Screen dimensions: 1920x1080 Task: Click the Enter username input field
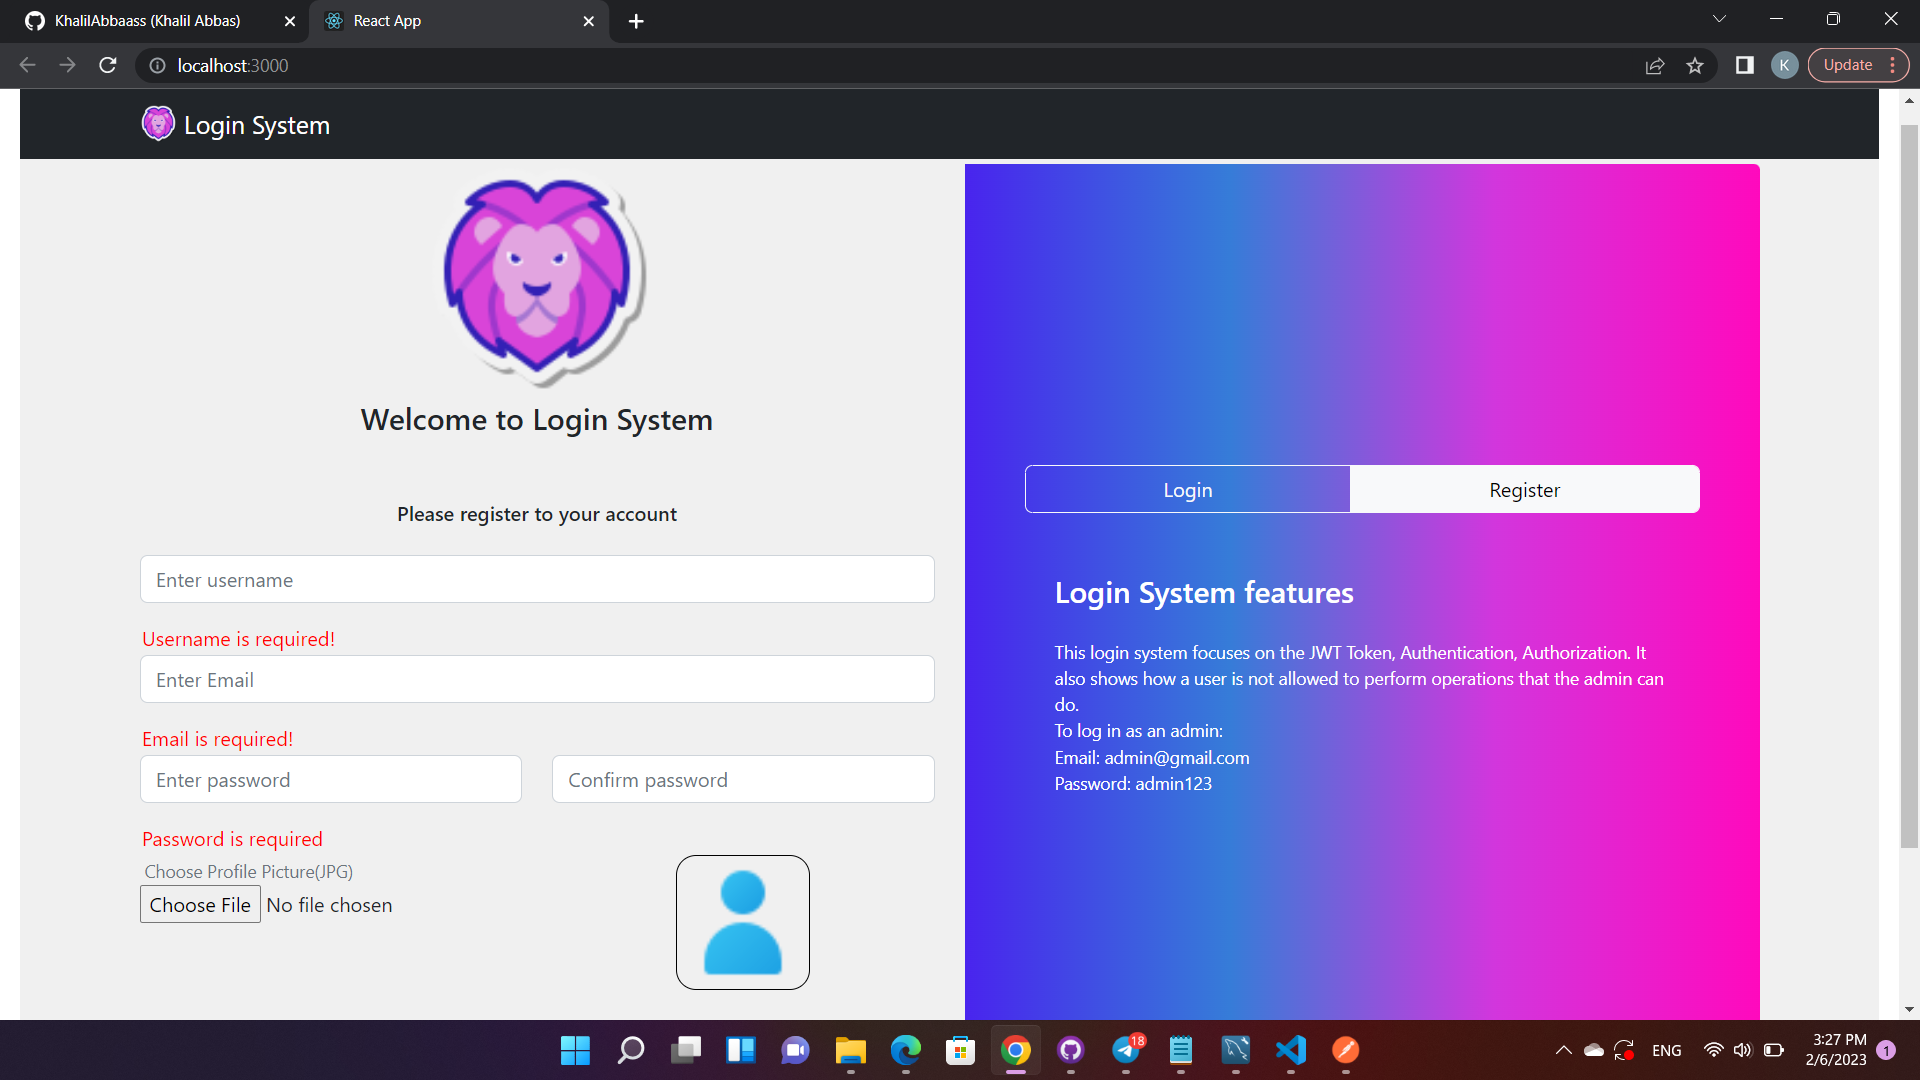tap(537, 579)
